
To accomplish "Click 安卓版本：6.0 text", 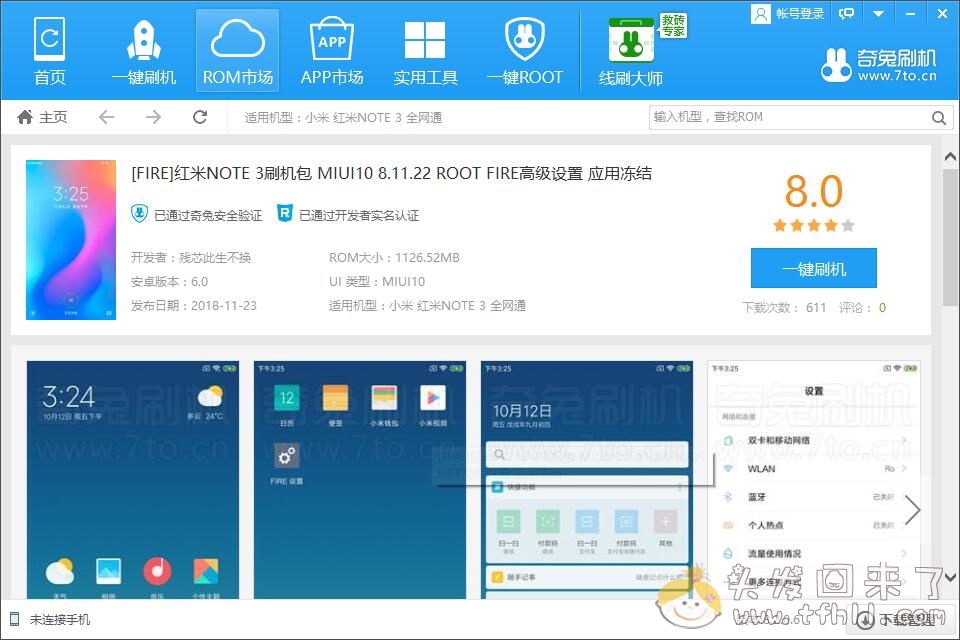I will point(169,282).
